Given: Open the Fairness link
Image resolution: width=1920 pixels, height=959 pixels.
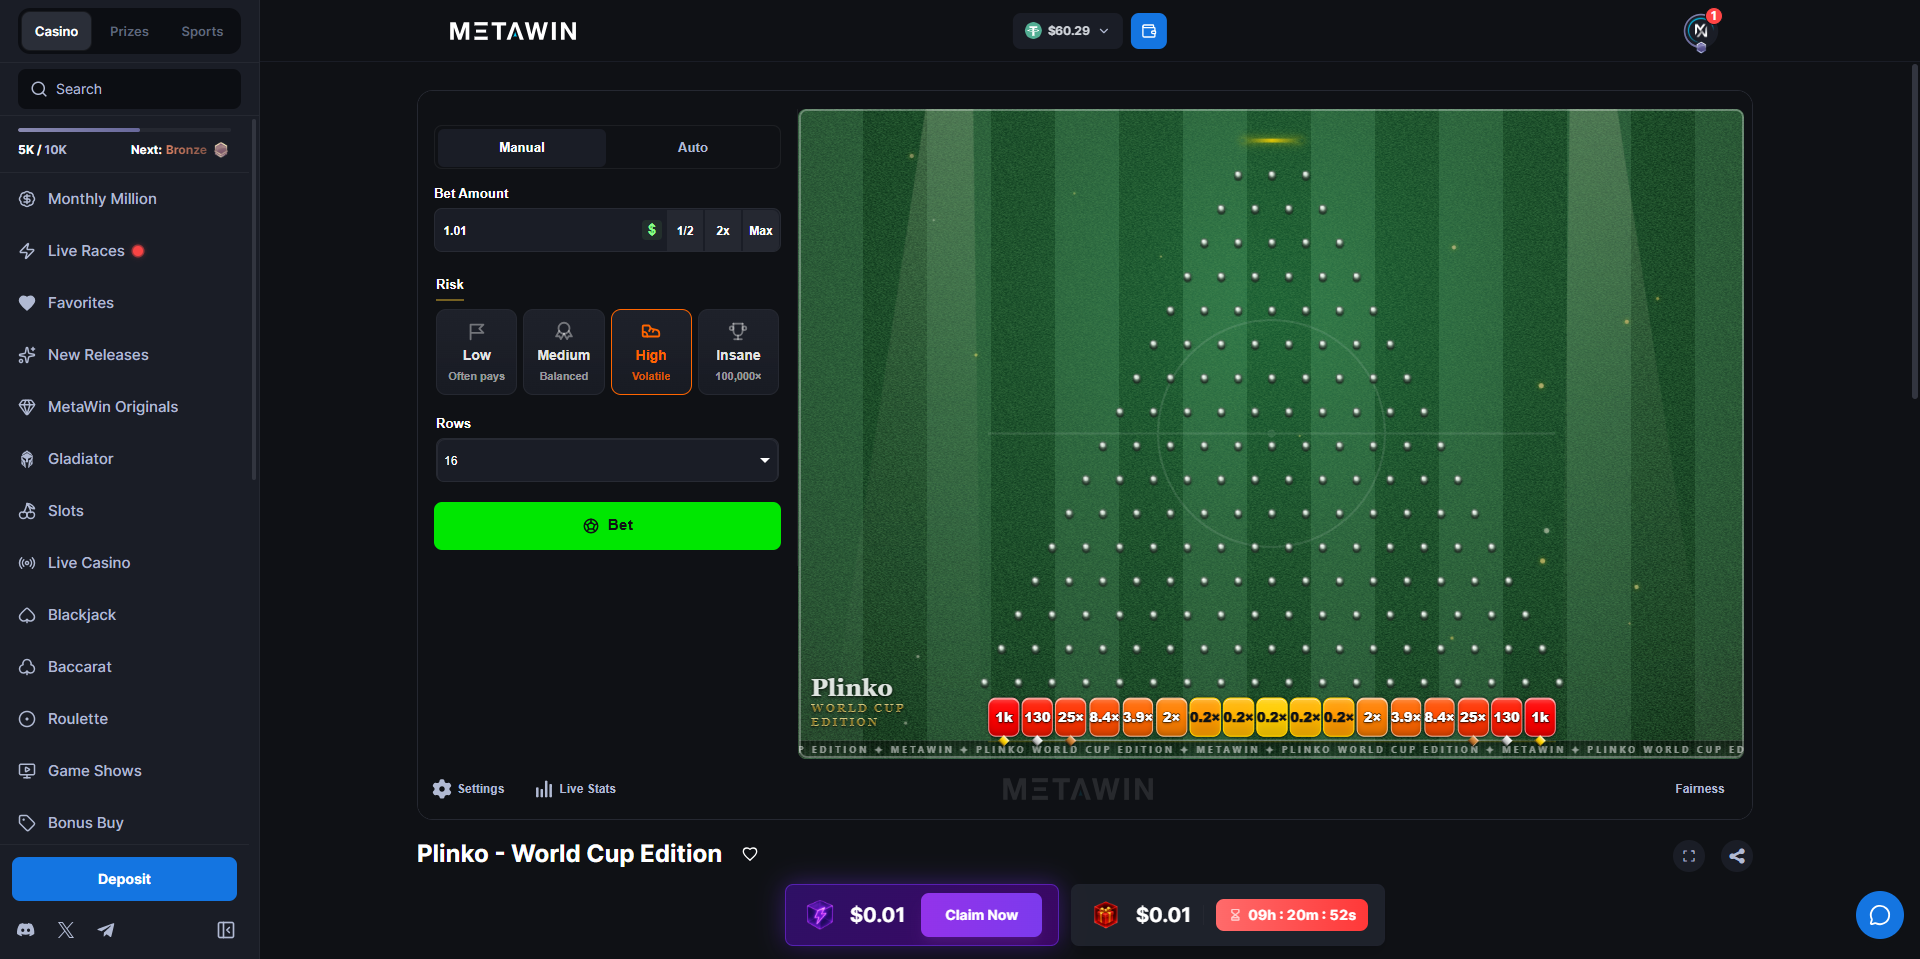Looking at the screenshot, I should (x=1699, y=789).
